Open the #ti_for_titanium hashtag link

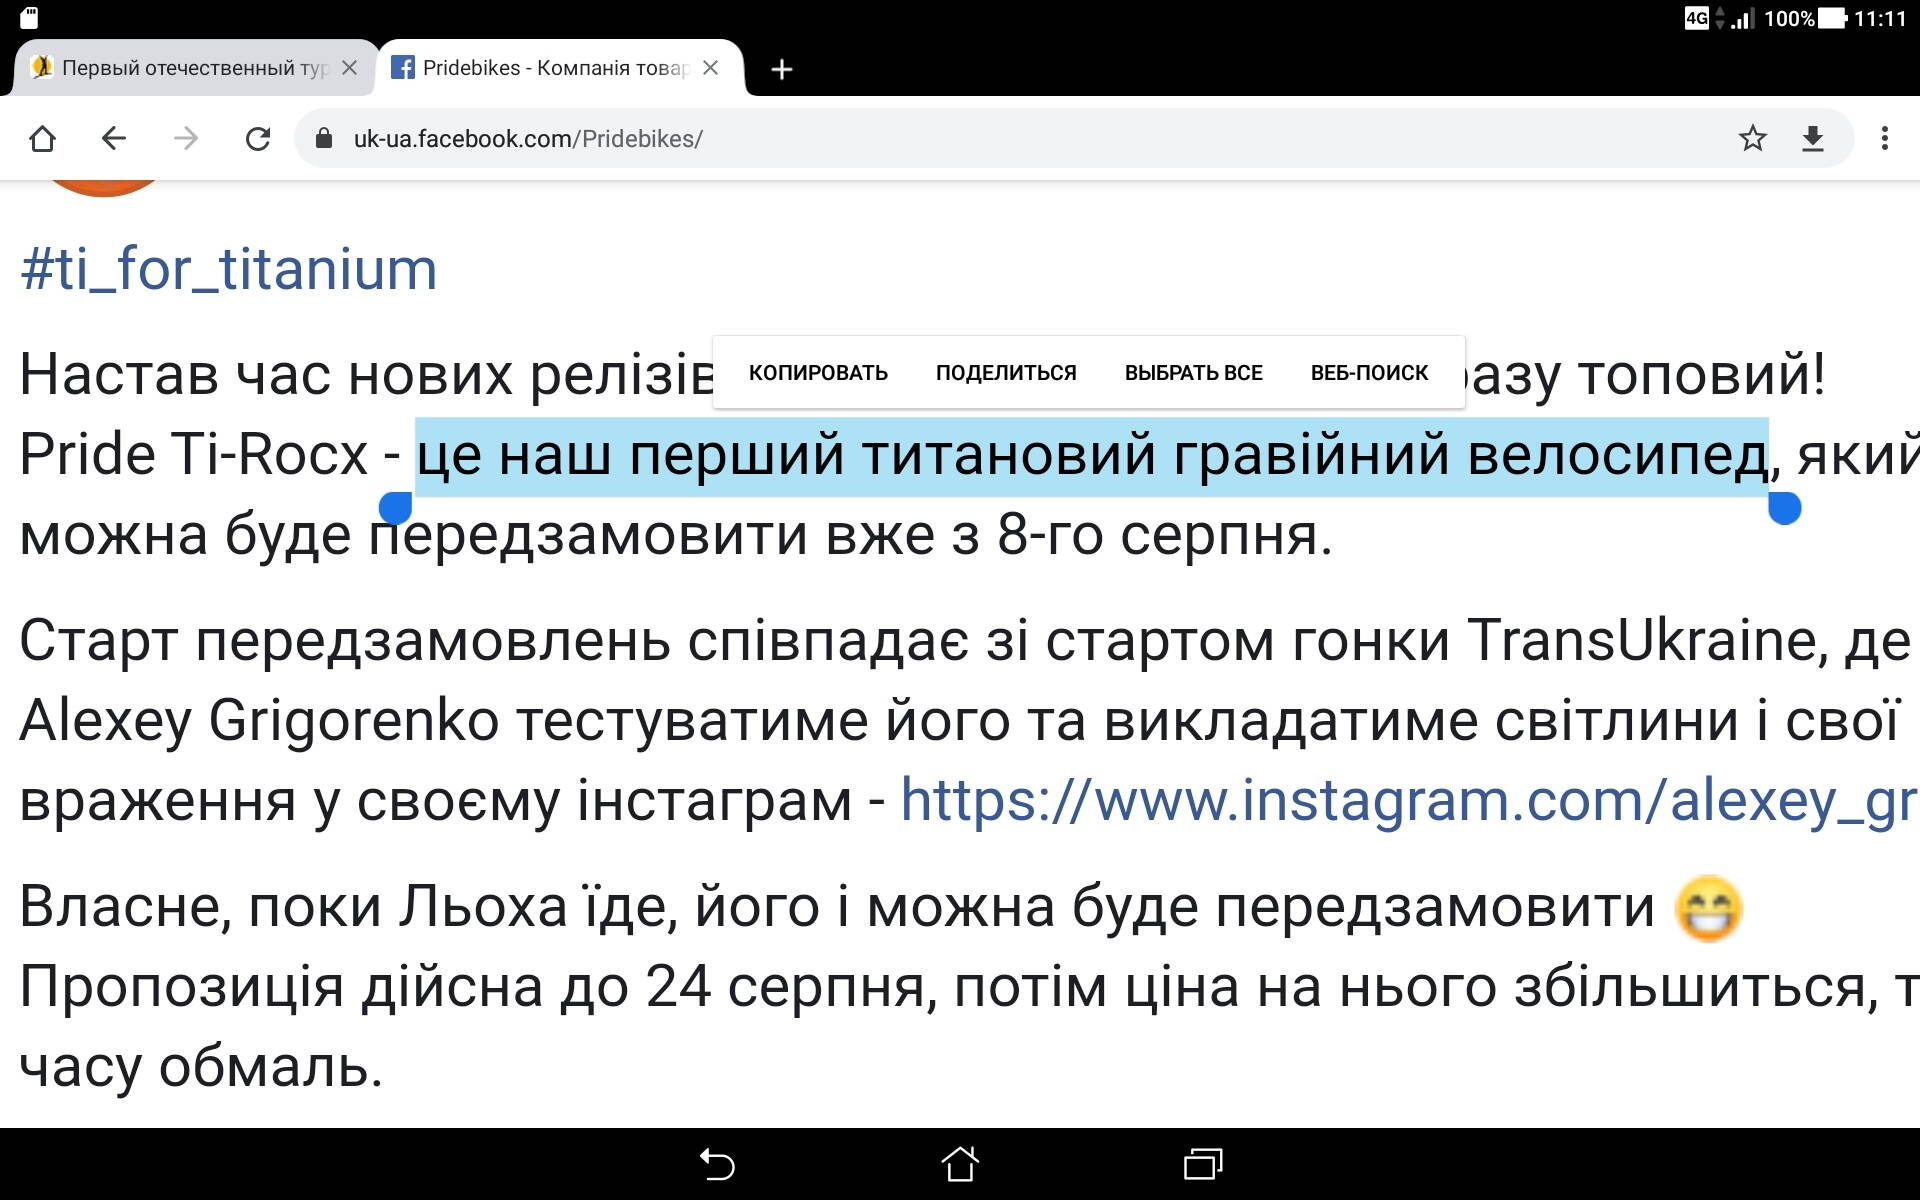(229, 269)
